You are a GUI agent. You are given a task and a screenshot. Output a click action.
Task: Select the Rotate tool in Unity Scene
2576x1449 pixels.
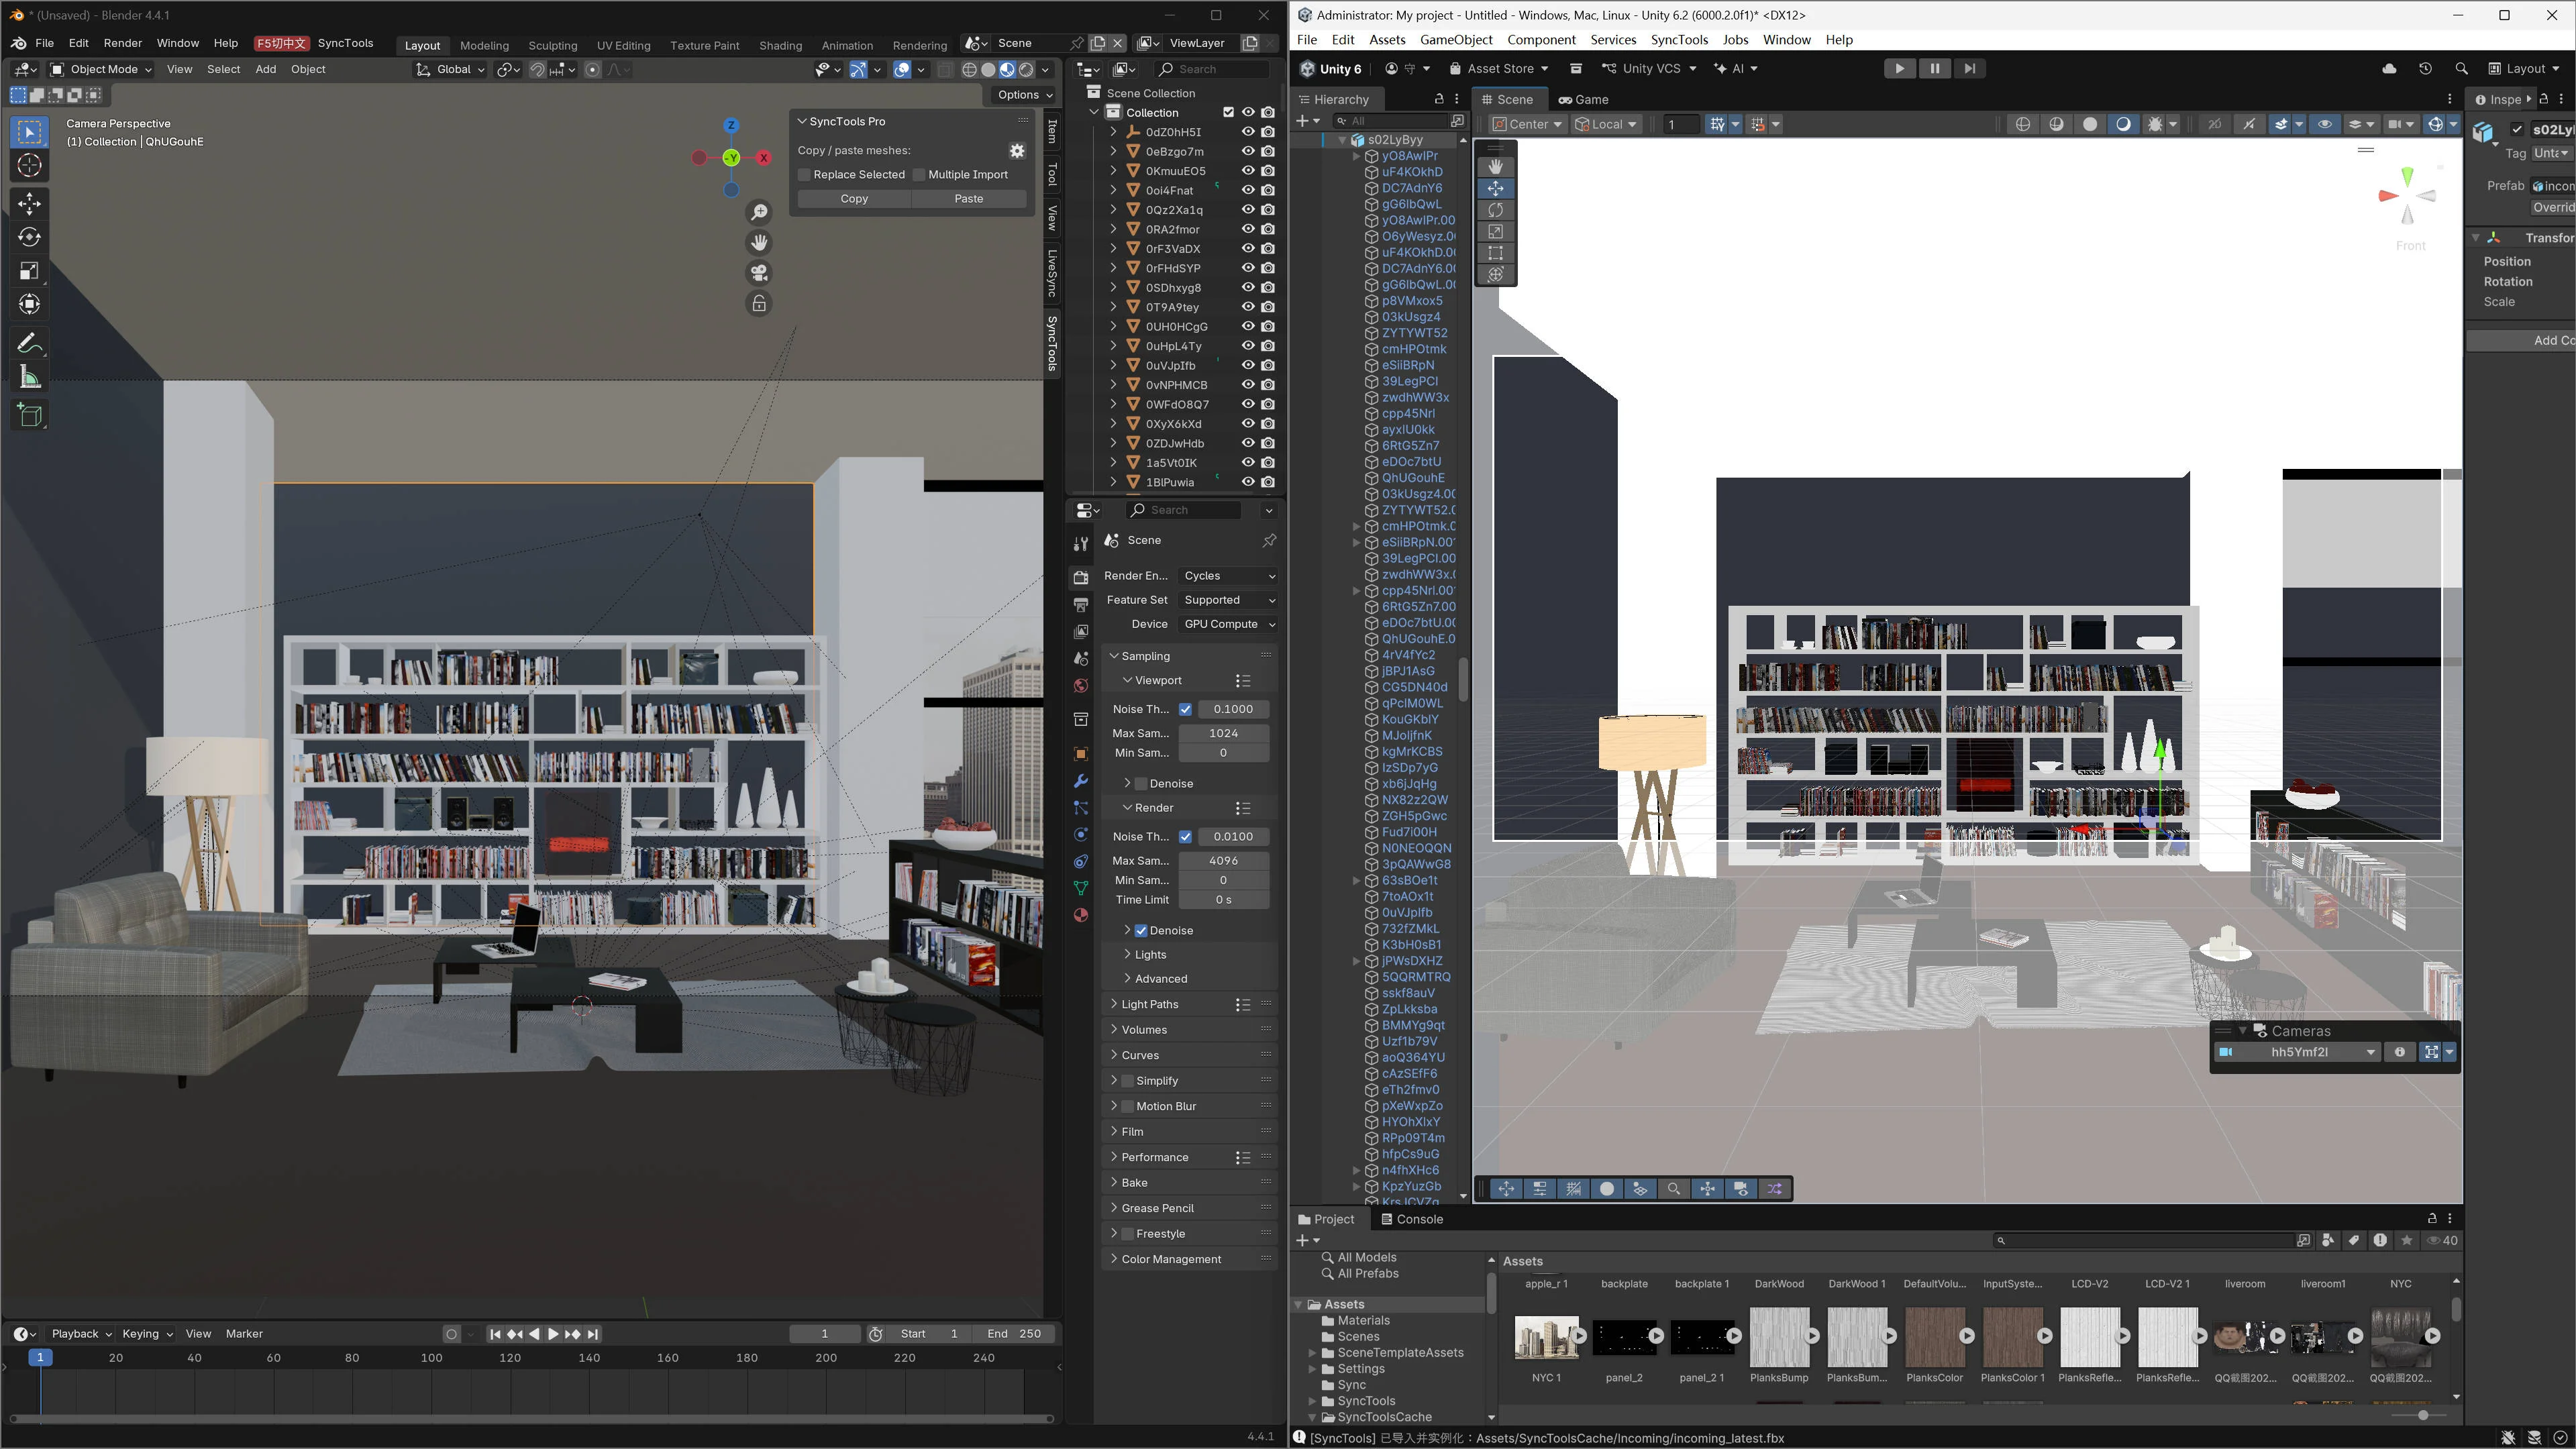tap(1495, 210)
